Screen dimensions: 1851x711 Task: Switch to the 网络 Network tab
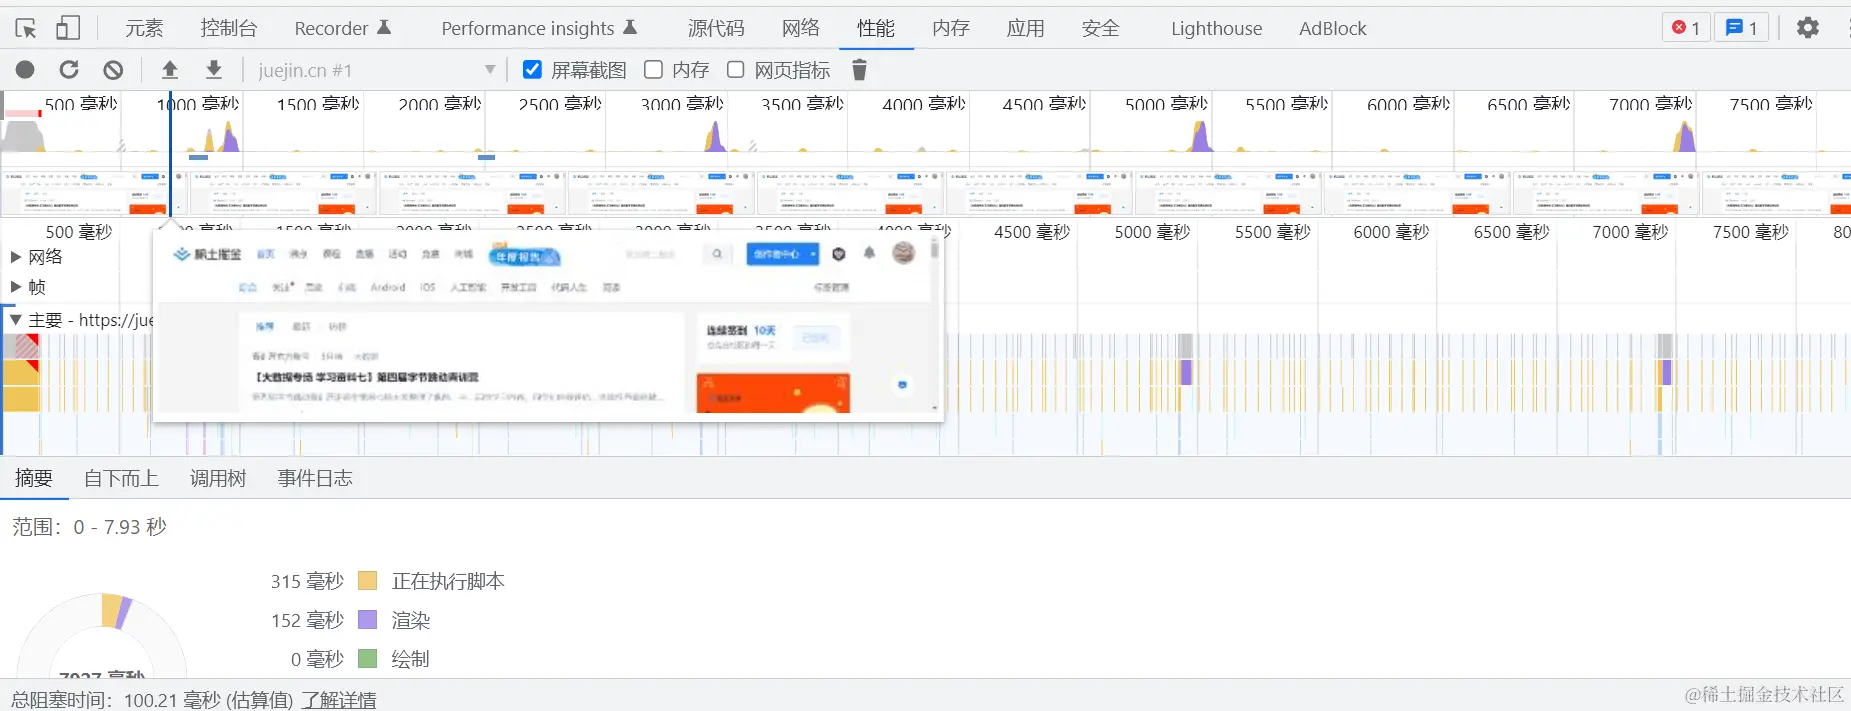coord(801,28)
